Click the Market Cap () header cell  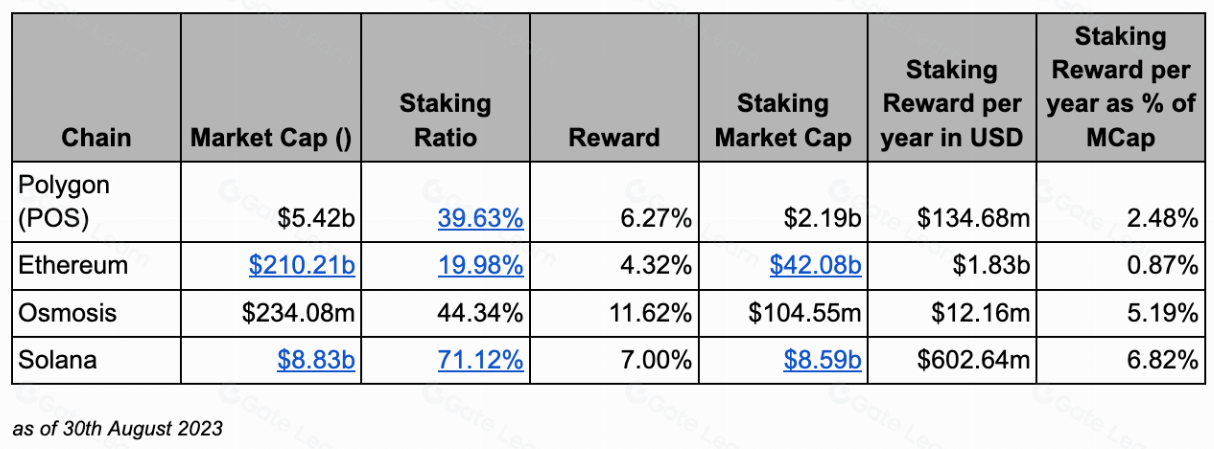point(270,137)
